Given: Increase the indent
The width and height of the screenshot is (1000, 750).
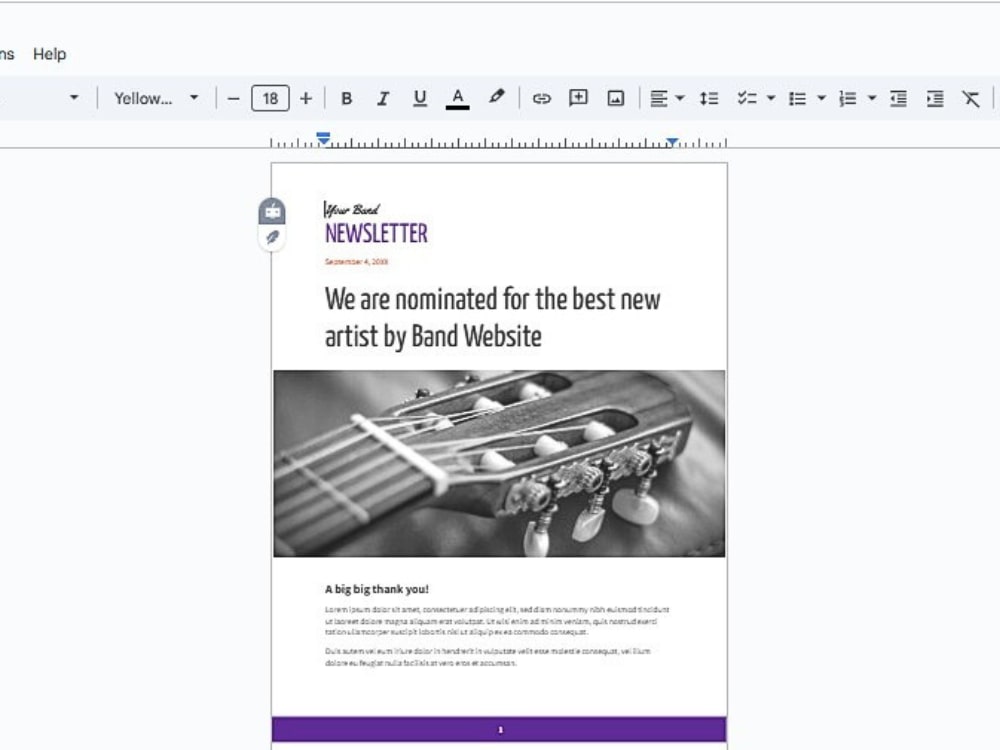Looking at the screenshot, I should pyautogui.click(x=935, y=99).
